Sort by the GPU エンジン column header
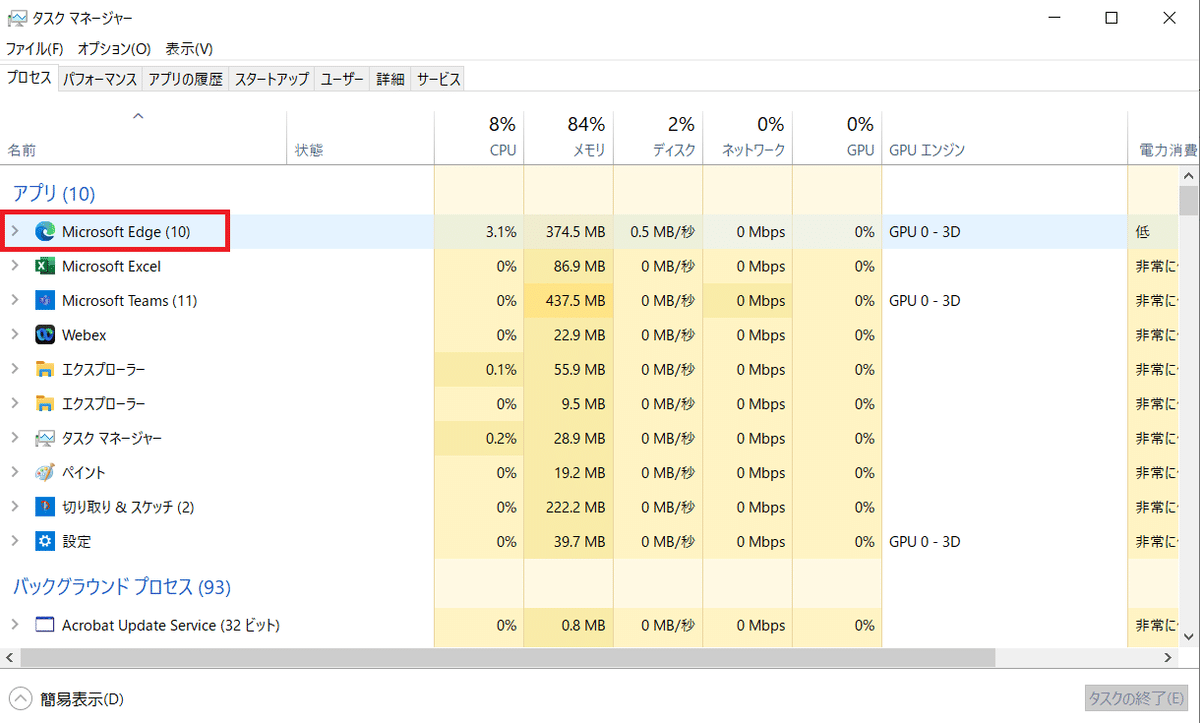The image size is (1200, 723). click(1004, 137)
